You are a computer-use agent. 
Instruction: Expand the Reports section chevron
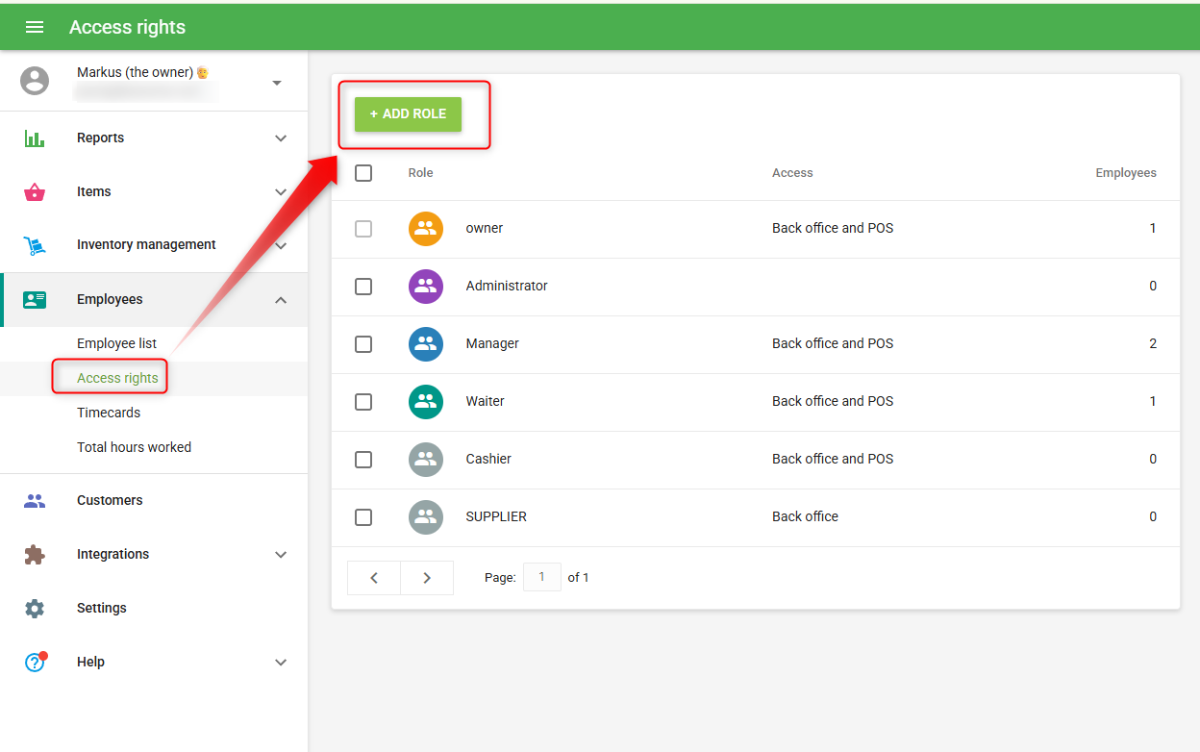[281, 138]
